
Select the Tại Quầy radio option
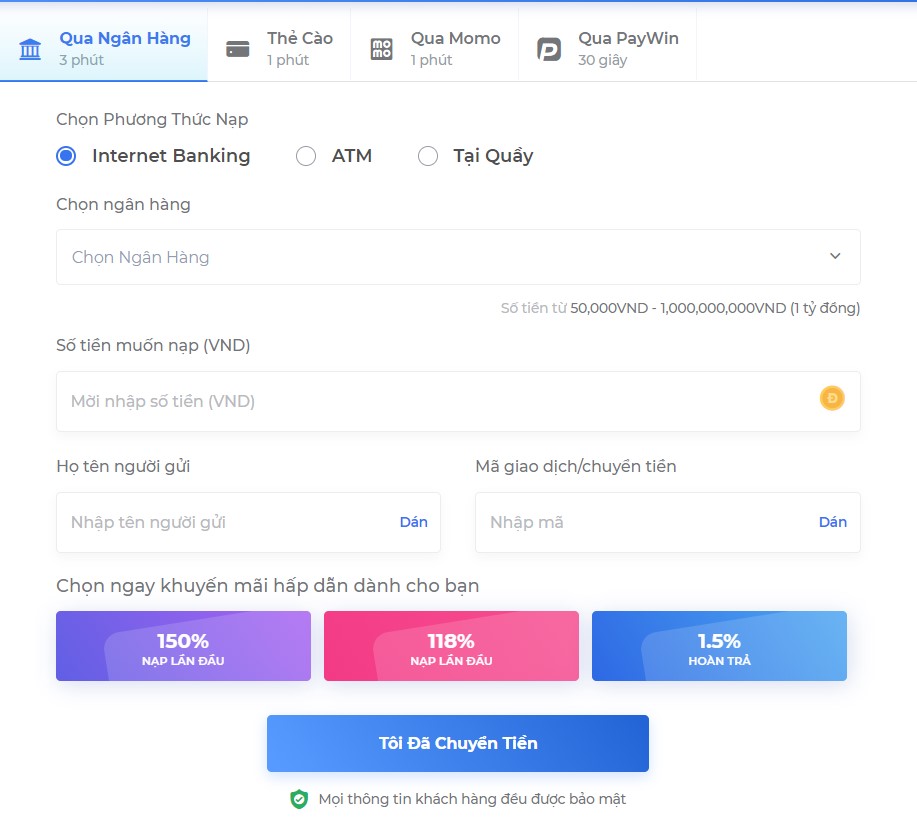[428, 156]
